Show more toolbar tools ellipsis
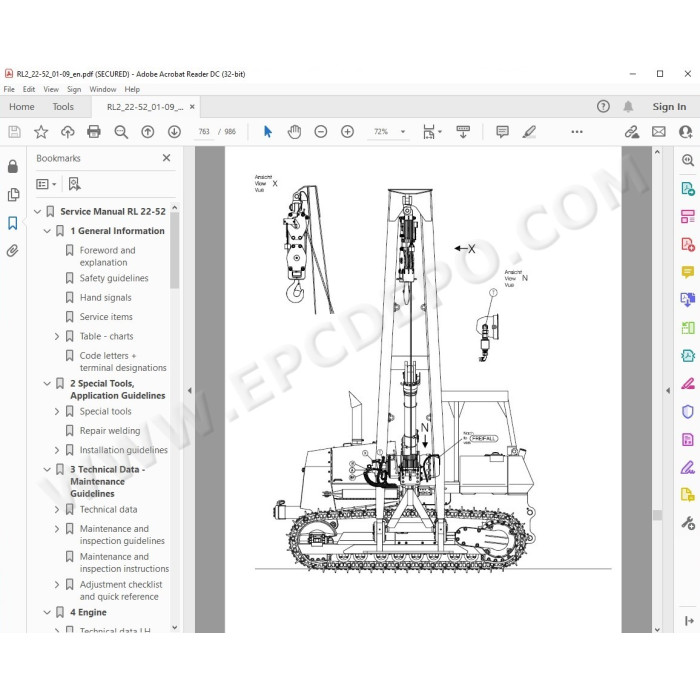The width and height of the screenshot is (700, 700). click(577, 132)
